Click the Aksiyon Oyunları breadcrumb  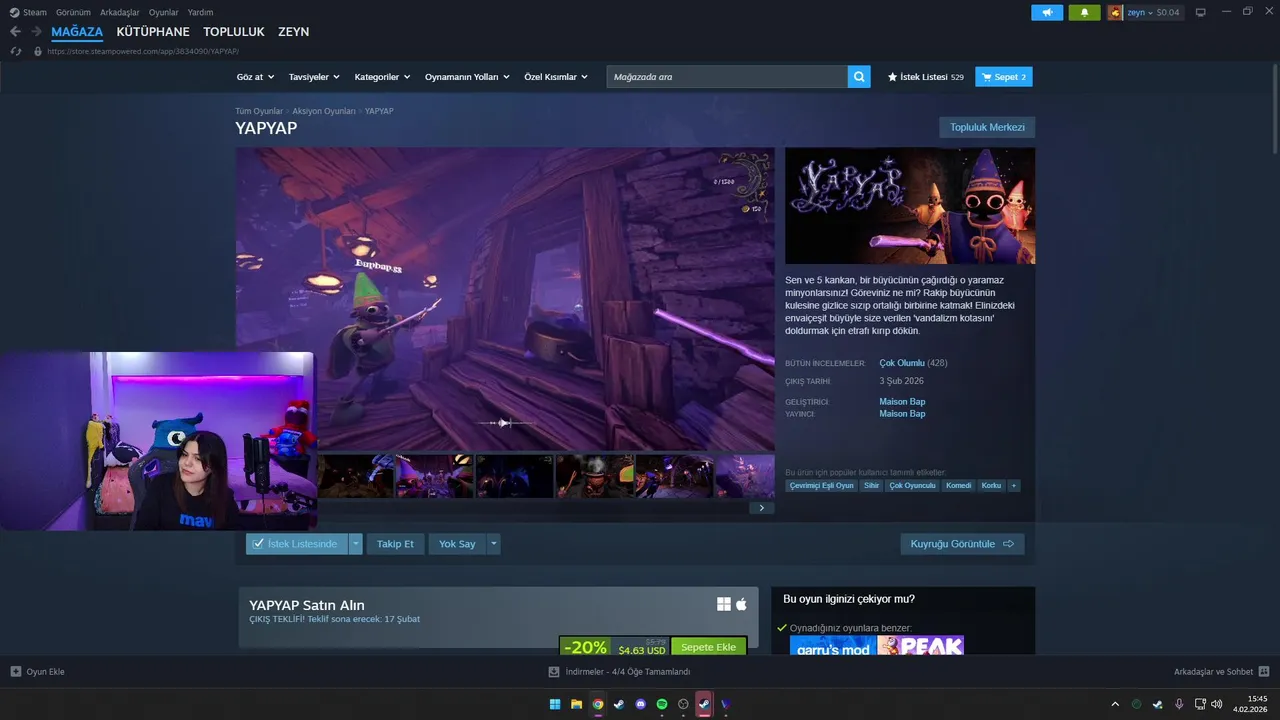pos(324,111)
